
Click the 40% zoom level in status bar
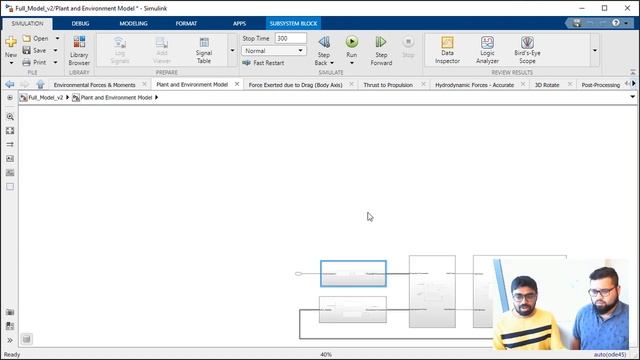(x=326, y=354)
